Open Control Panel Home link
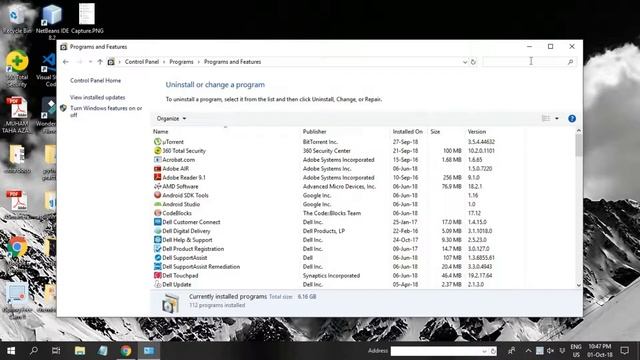Viewport: 640px width, 360px height. (x=96, y=81)
